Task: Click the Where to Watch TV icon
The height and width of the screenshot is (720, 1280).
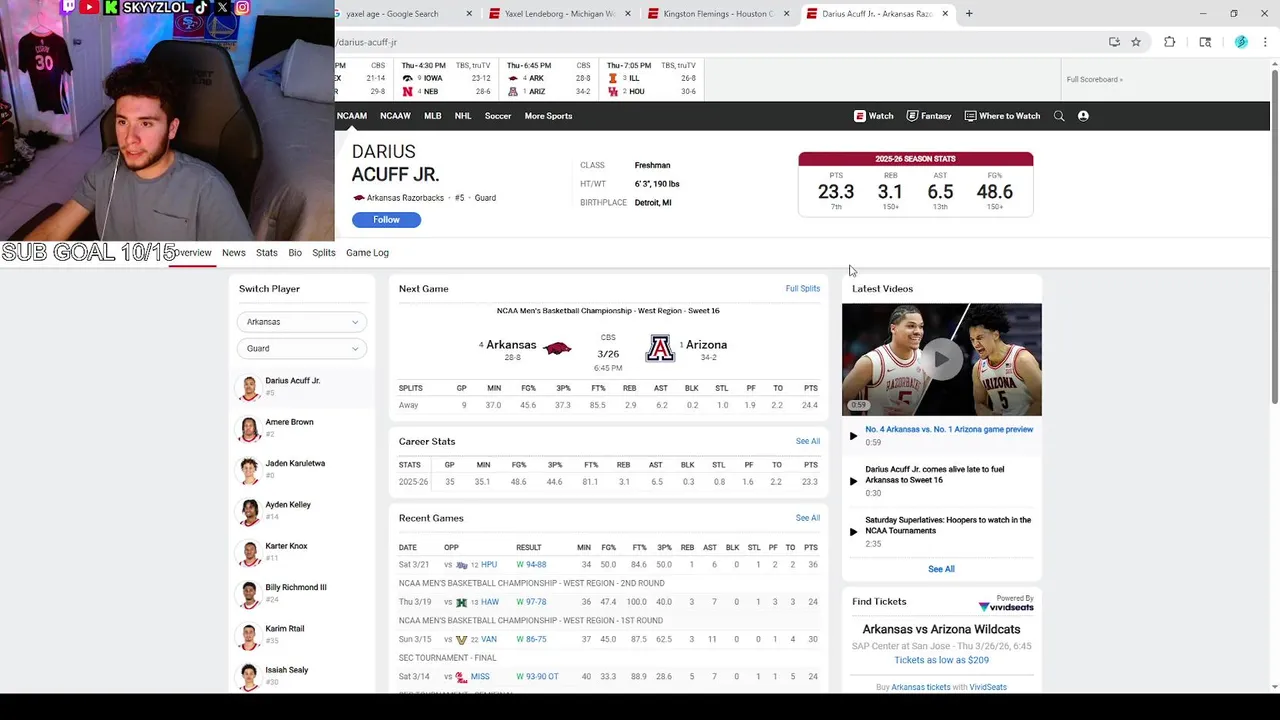Action: [x=970, y=116]
